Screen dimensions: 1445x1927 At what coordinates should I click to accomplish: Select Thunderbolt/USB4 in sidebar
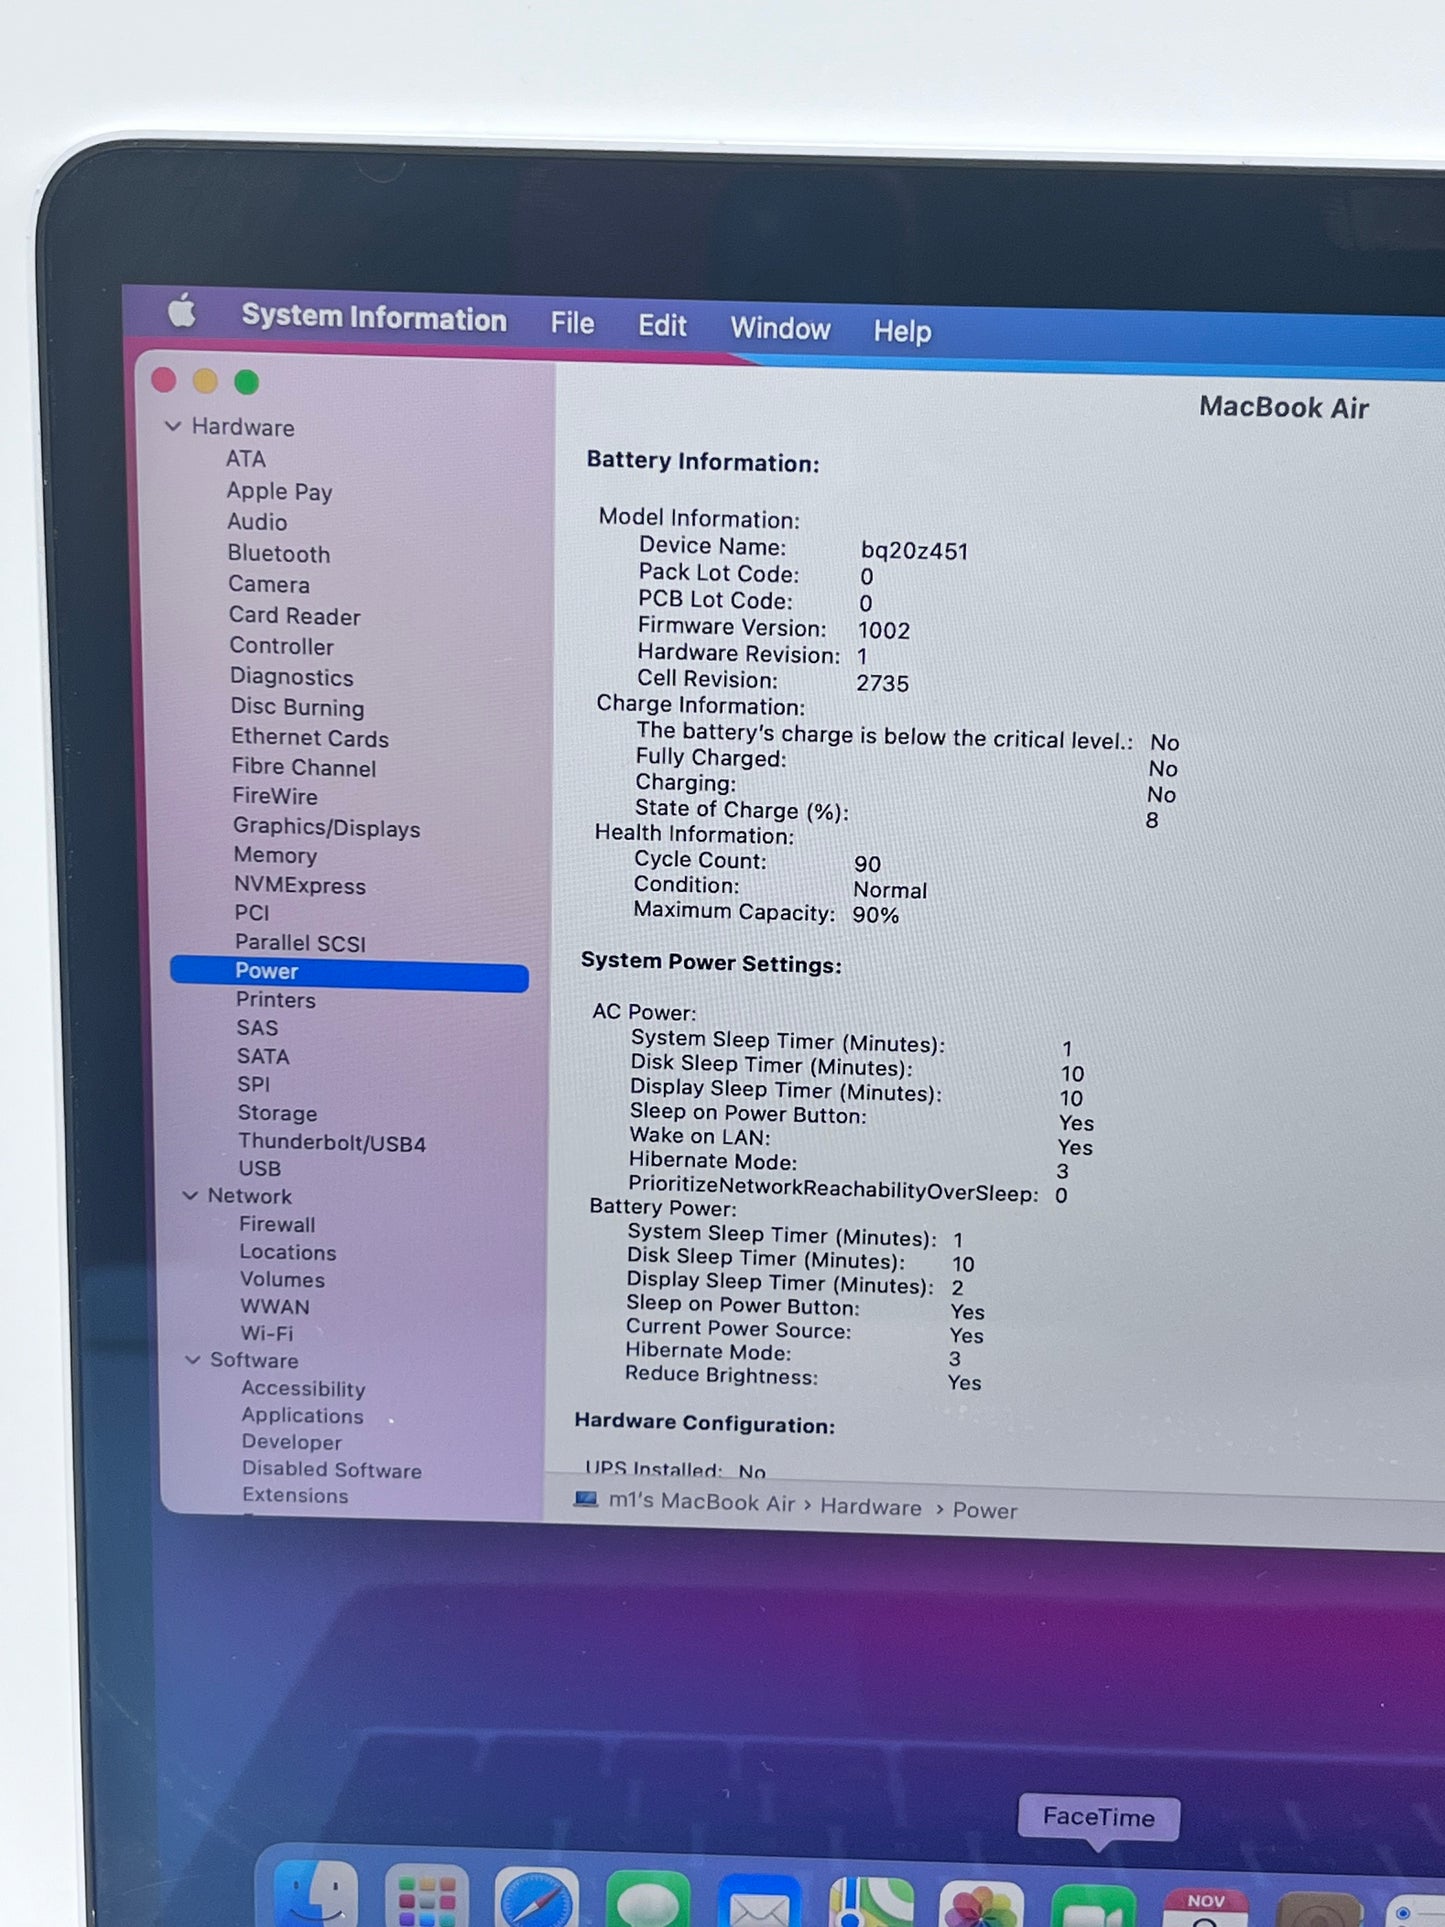coord(332,1142)
